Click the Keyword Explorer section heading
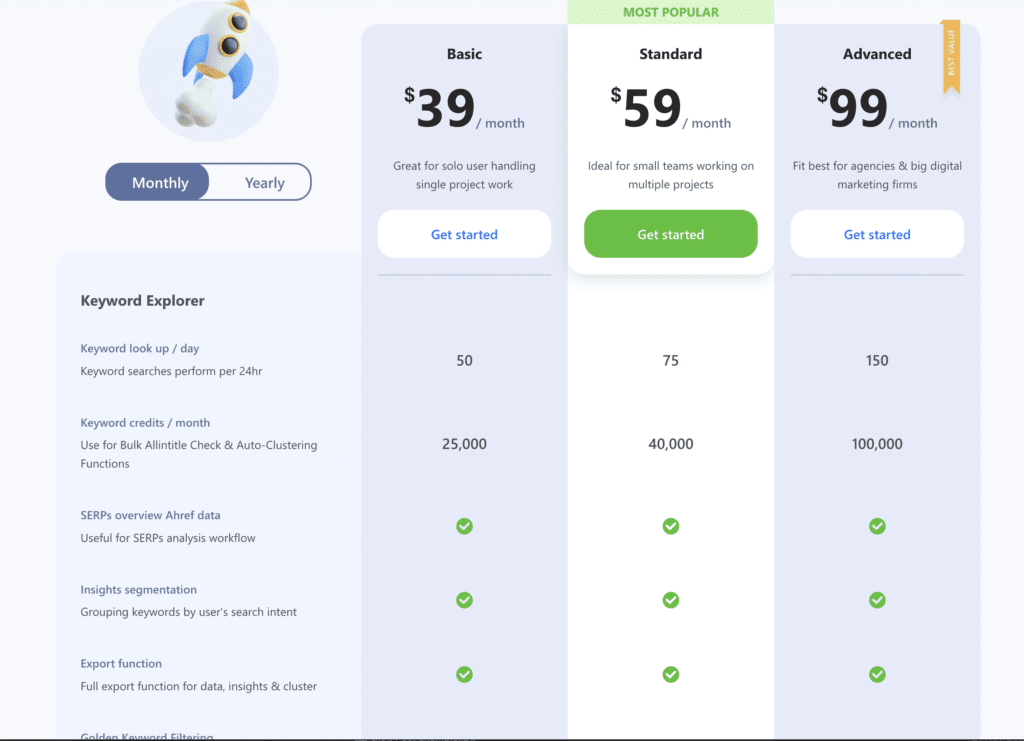 pos(142,301)
